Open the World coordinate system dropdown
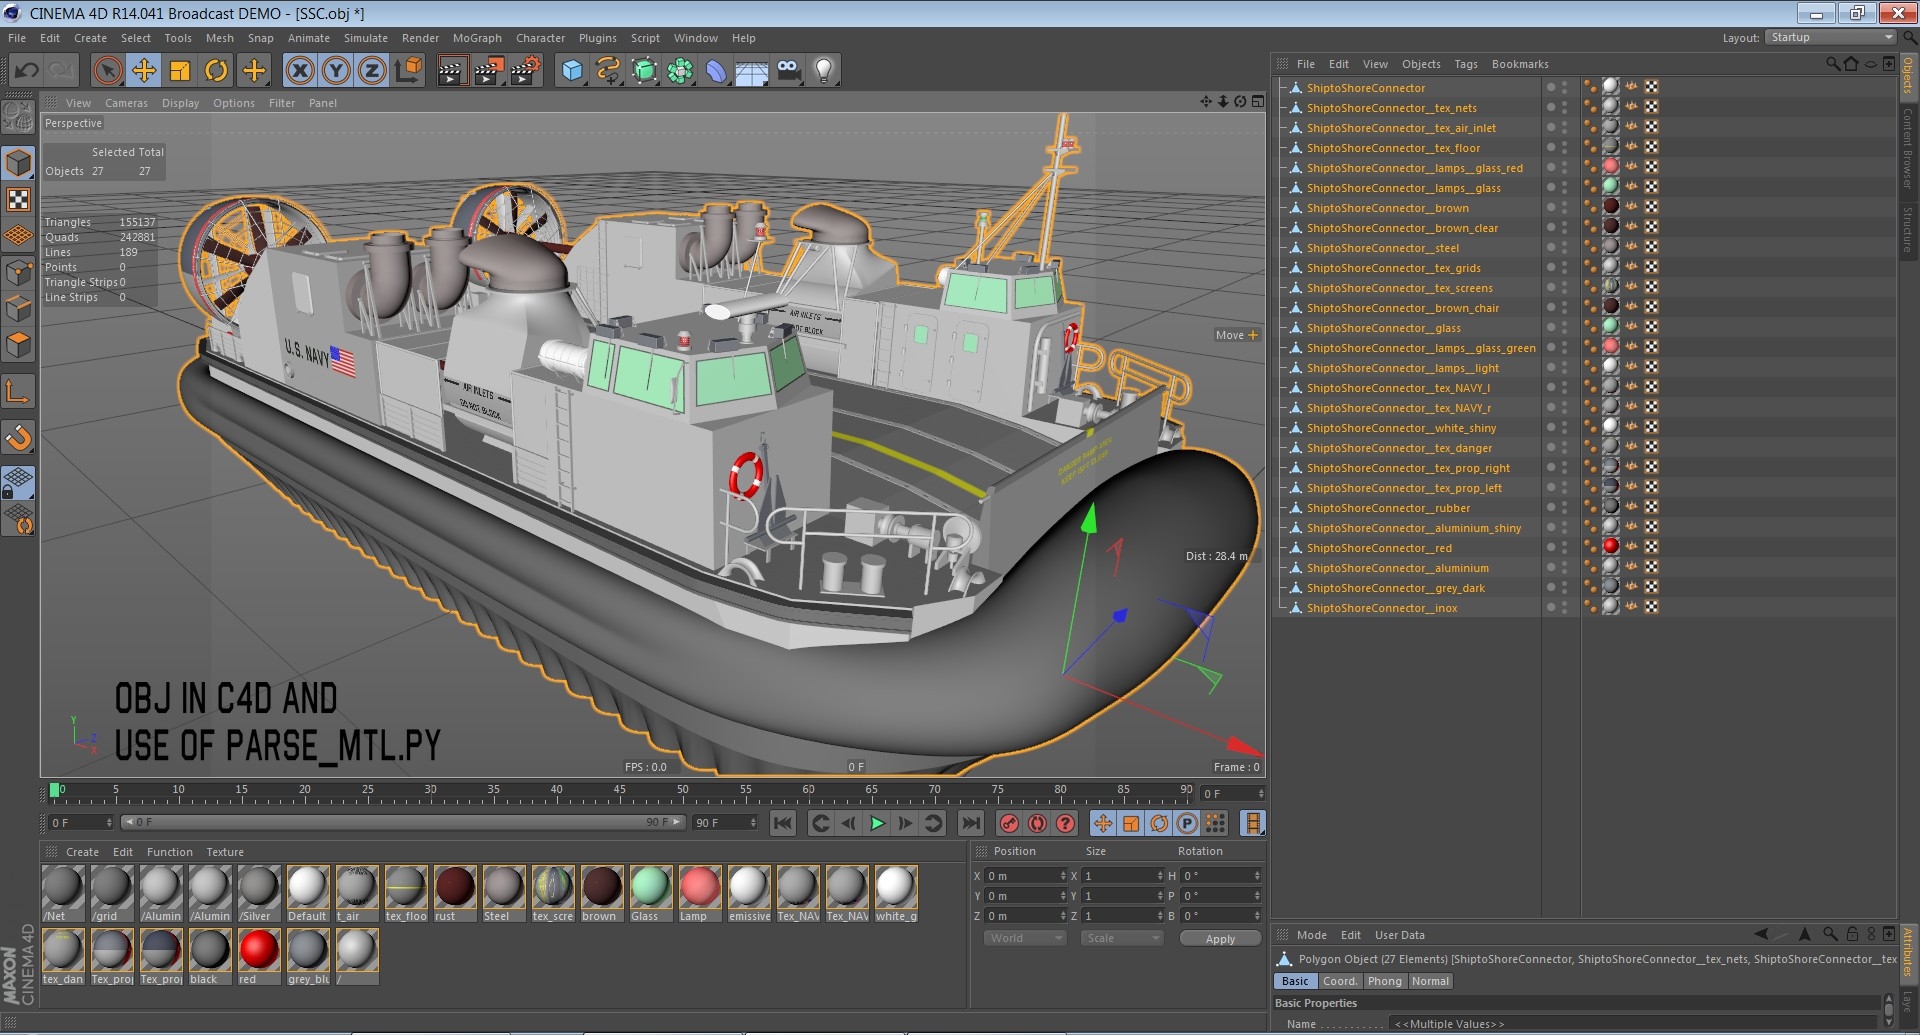 pos(1025,938)
